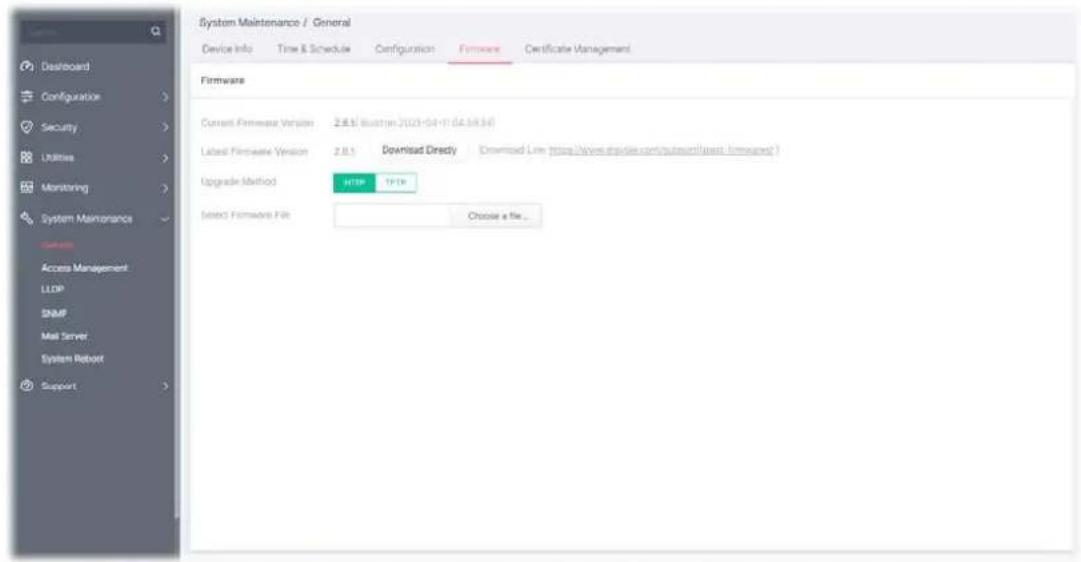Click the Latest Firmware Version label
1081x562 pixels.
click(254, 152)
